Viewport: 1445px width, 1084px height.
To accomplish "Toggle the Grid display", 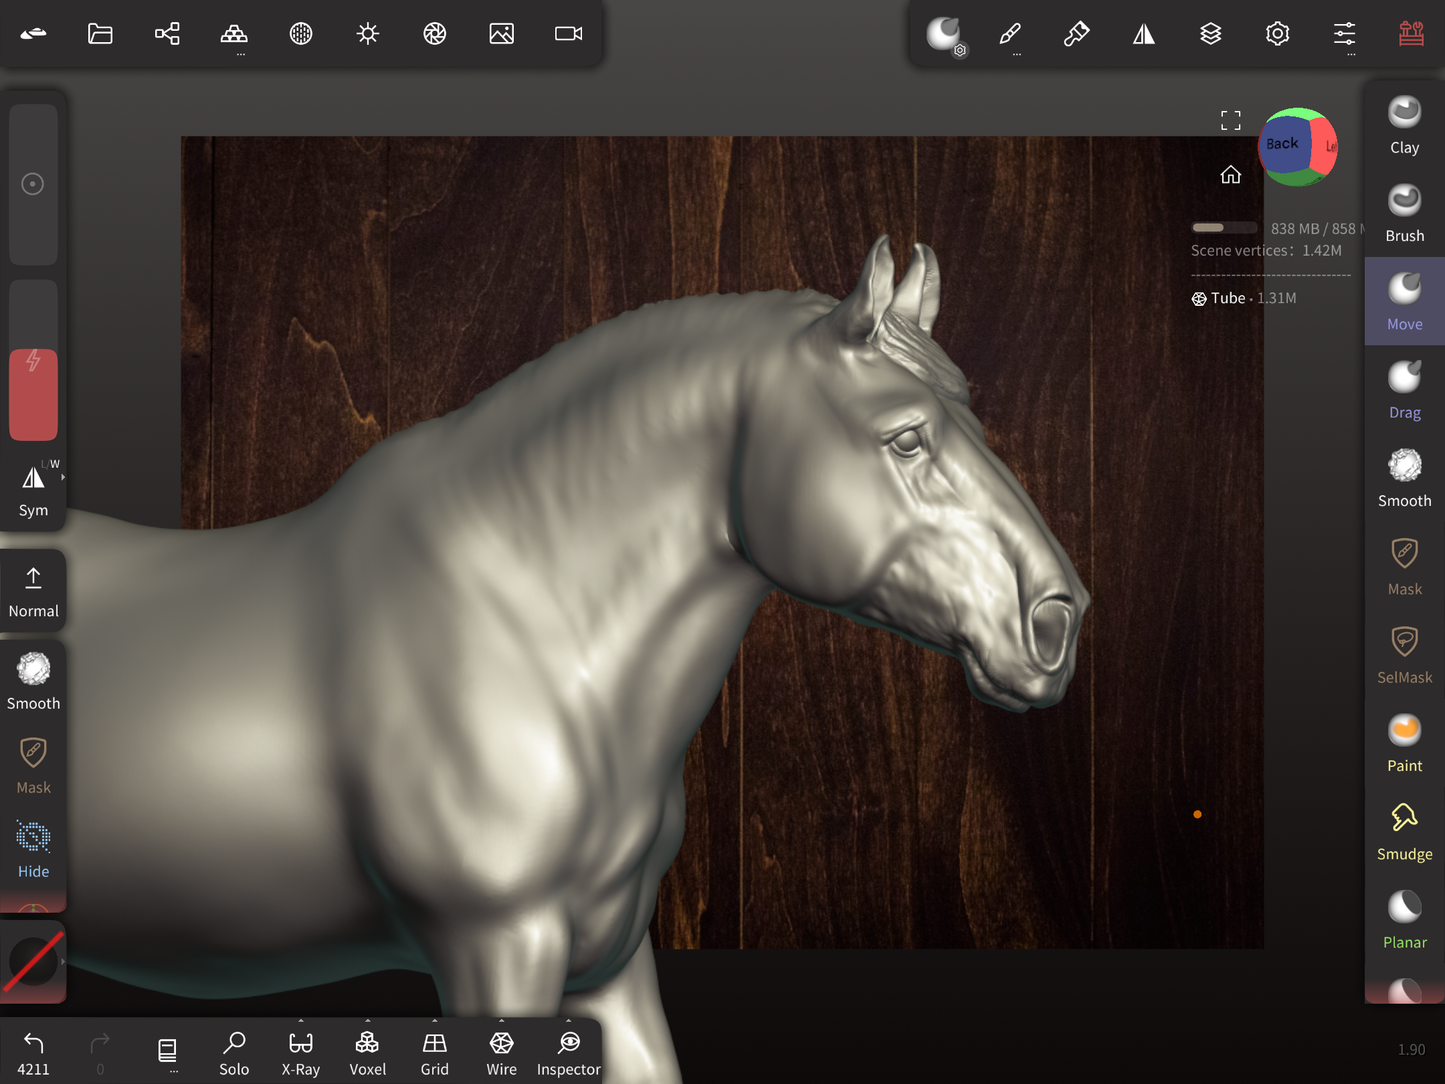I will click(x=434, y=1052).
